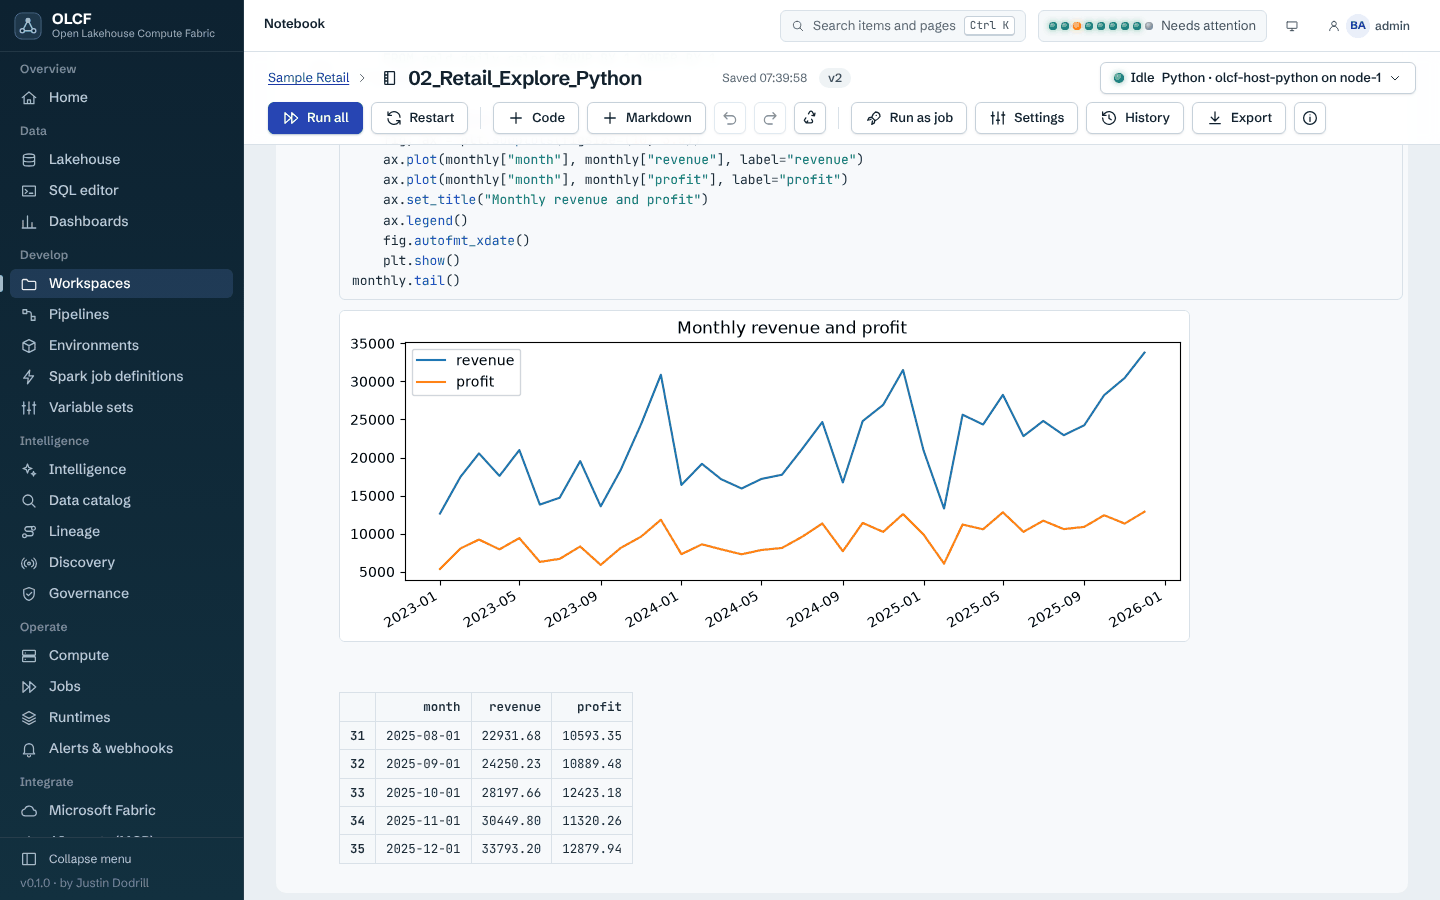Screen dimensions: 1440x900
Task: Click the redo arrow icon in toolbar
Action: (x=770, y=118)
